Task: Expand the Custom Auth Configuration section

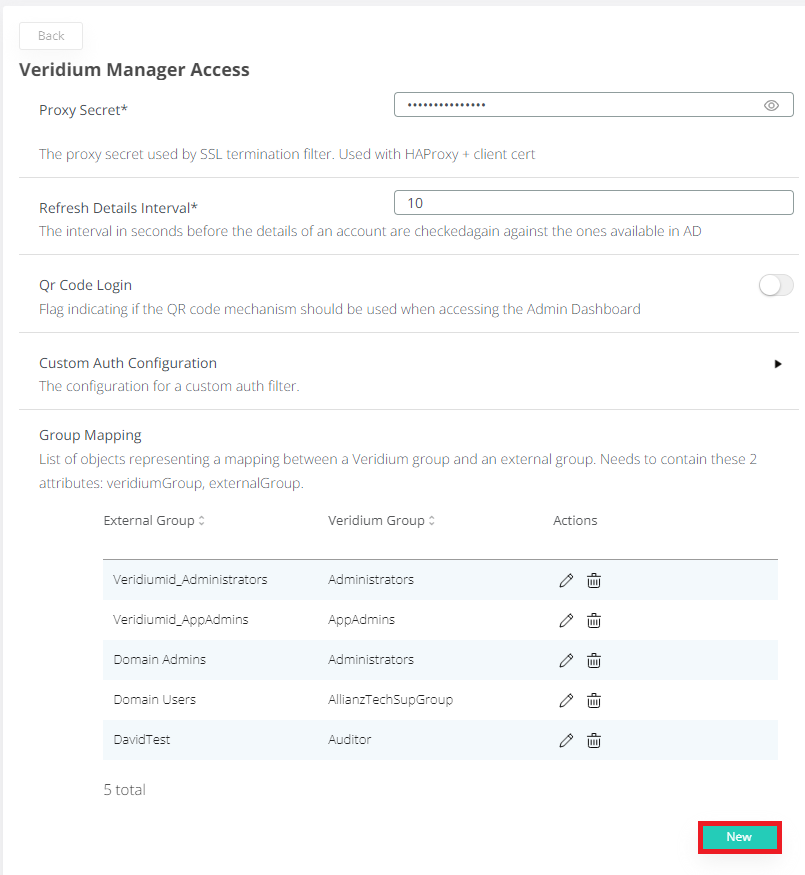Action: tap(778, 364)
